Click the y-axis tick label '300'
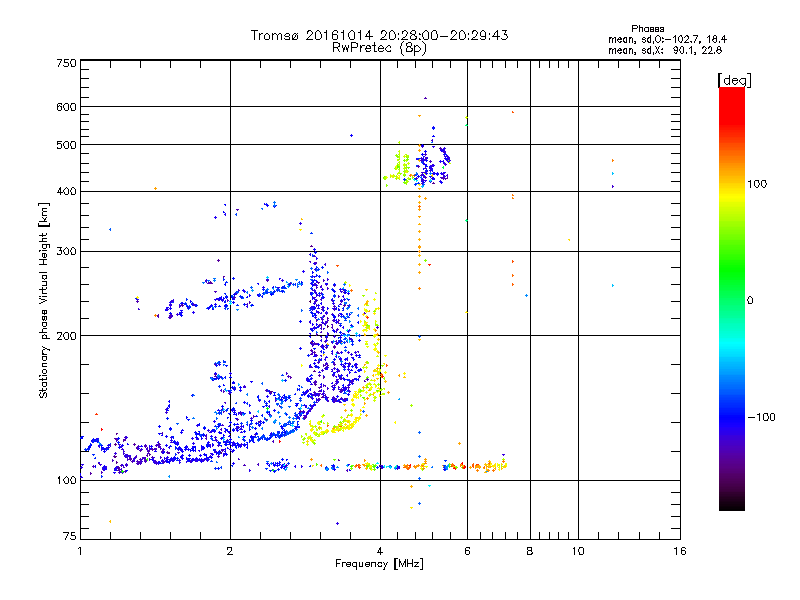Screen dimensions: 800x600 (66, 251)
